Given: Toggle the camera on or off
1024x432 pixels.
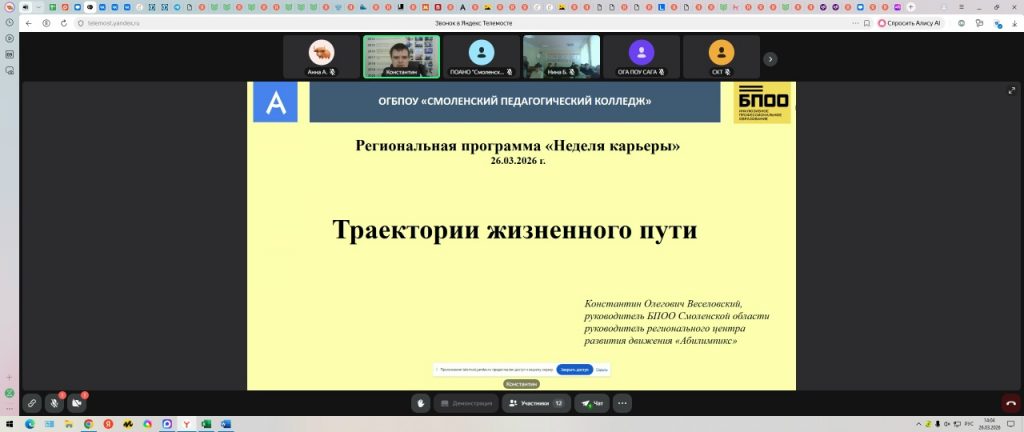Looking at the screenshot, I should 77,404.
